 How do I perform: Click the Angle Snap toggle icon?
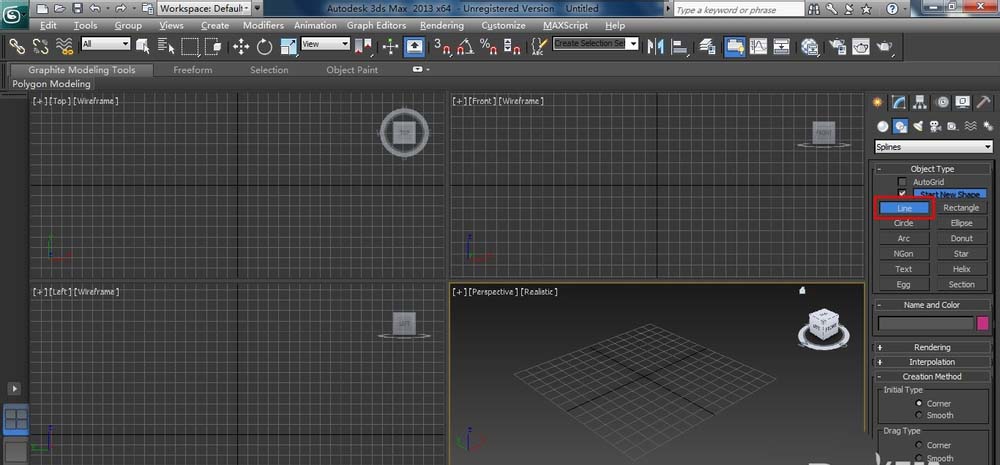pyautogui.click(x=465, y=46)
